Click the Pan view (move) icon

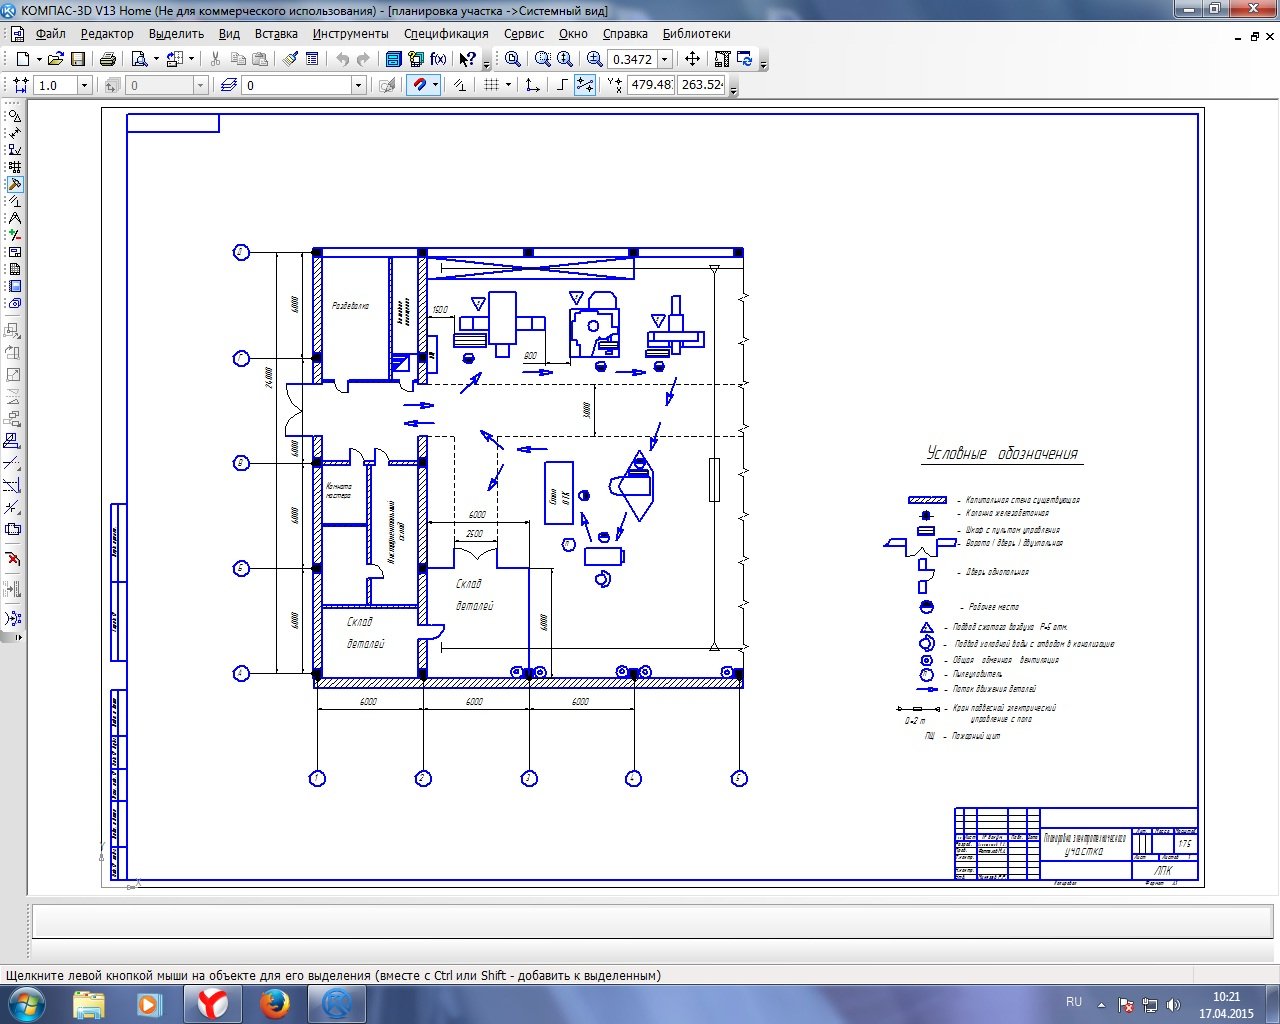[692, 59]
